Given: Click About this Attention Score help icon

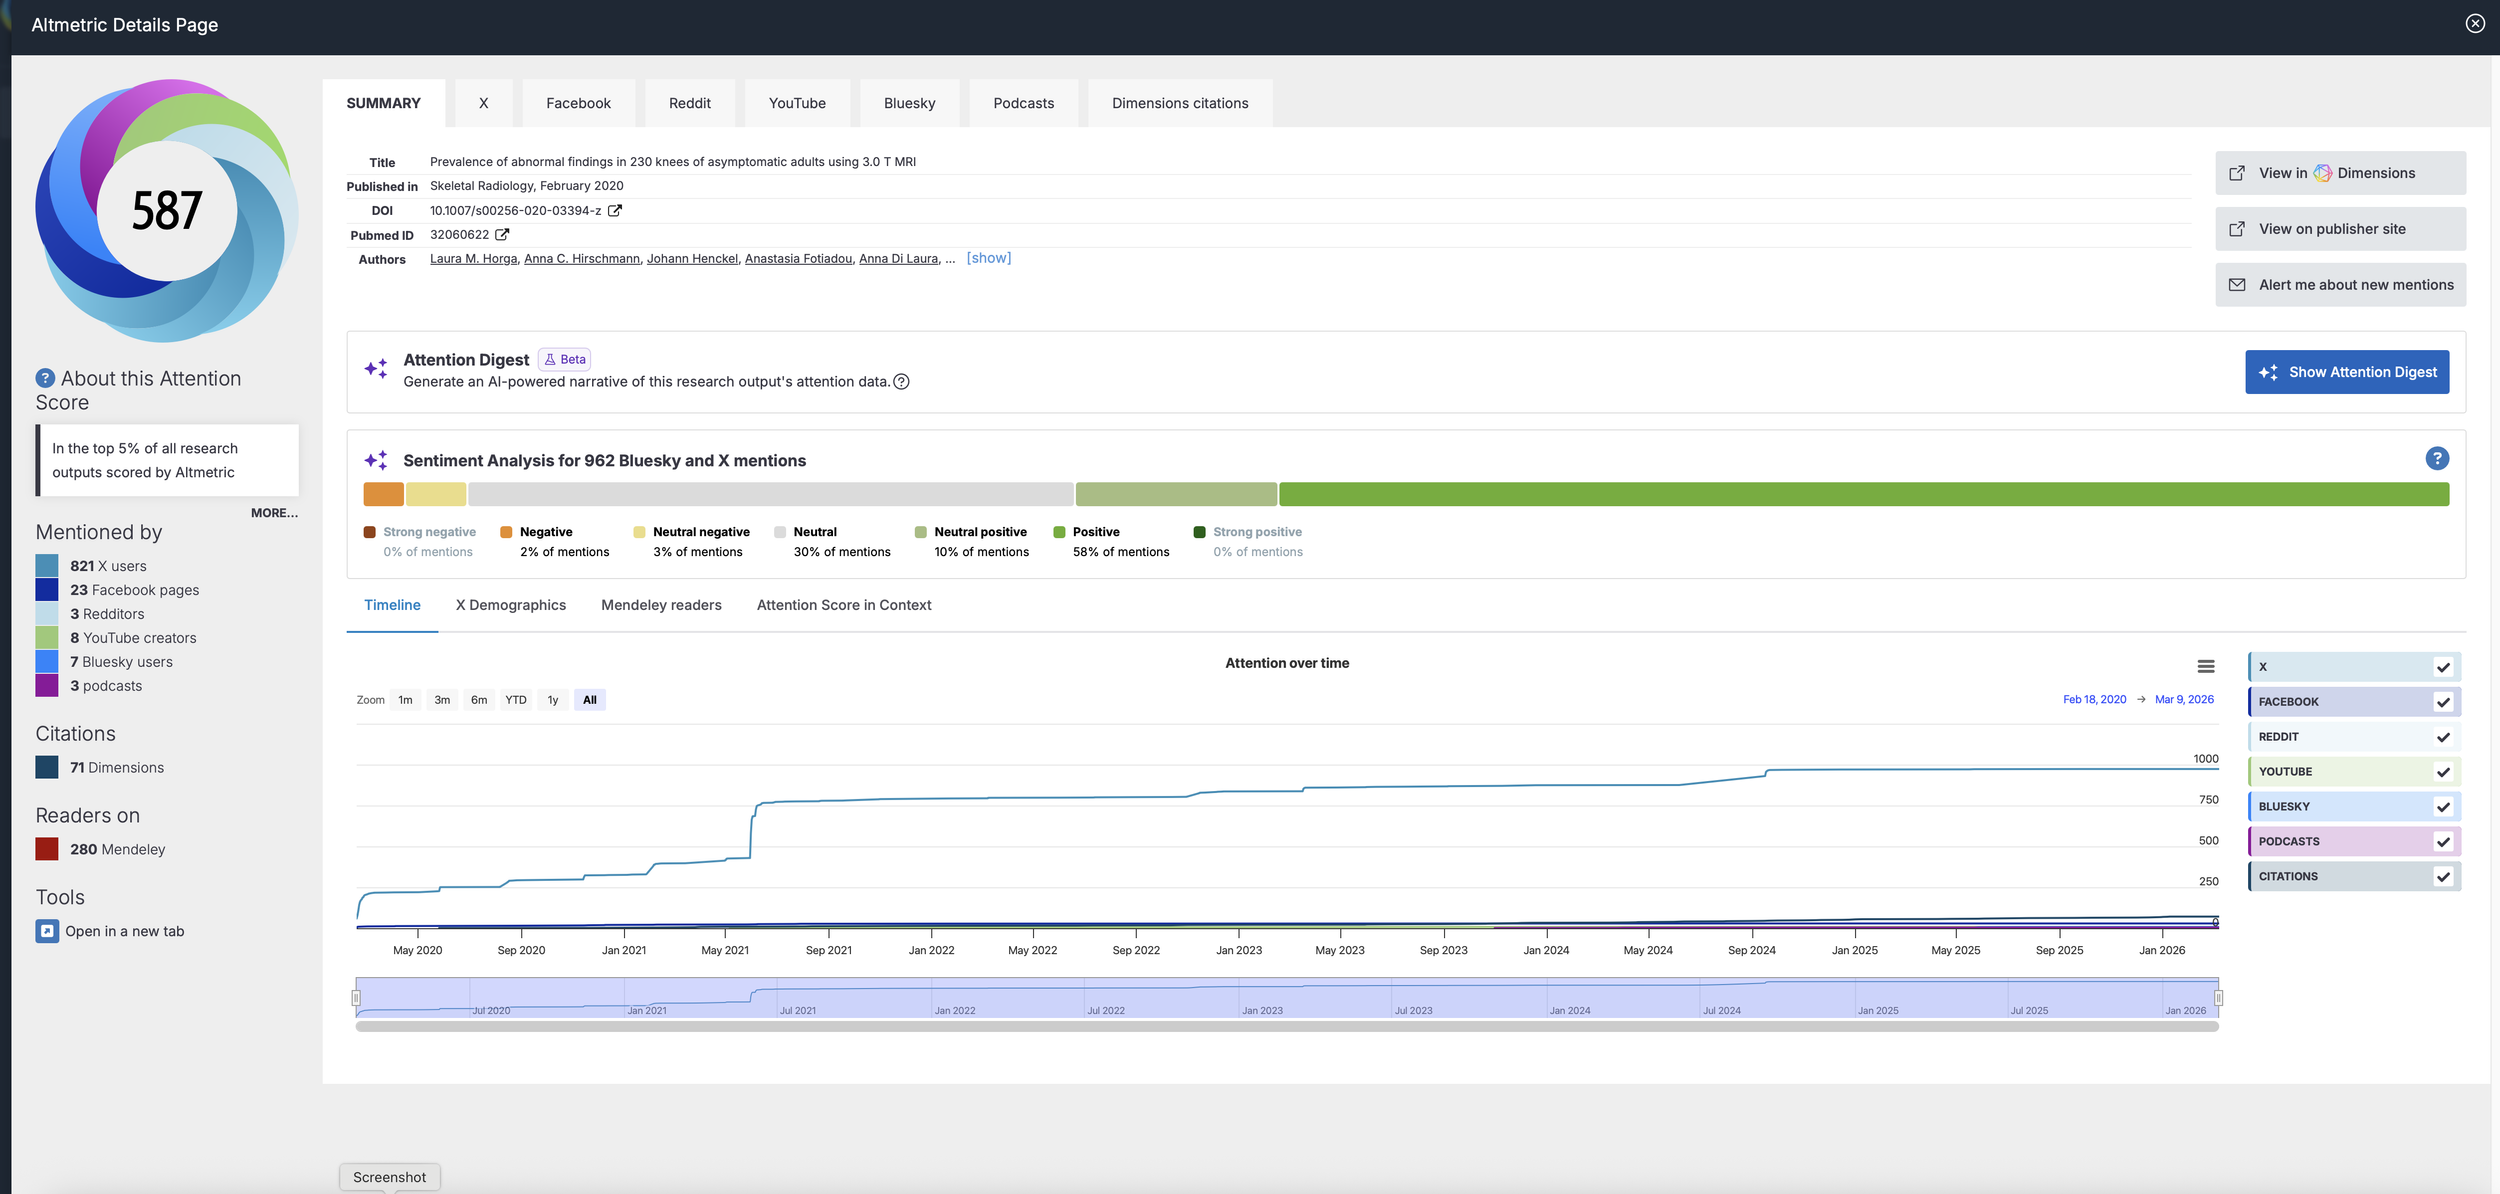Looking at the screenshot, I should pyautogui.click(x=45, y=379).
